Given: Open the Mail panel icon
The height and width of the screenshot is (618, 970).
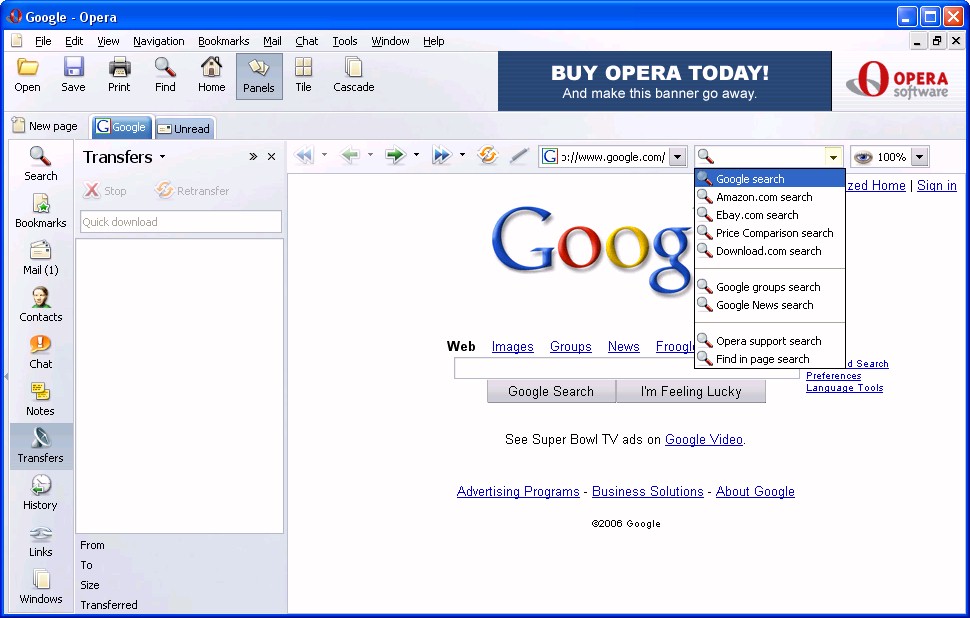Looking at the screenshot, I should coord(41,257).
